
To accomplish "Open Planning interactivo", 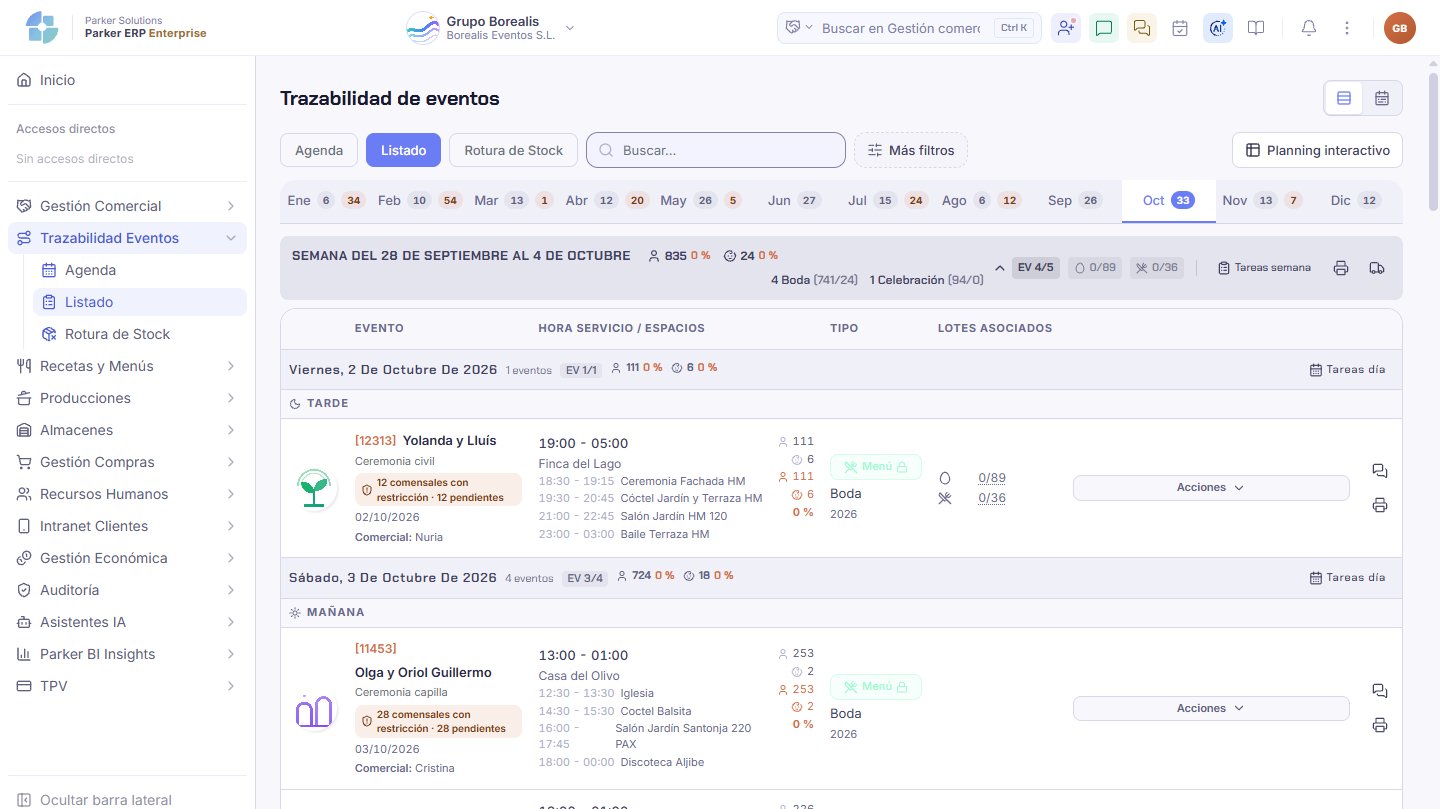I will click(1317, 150).
